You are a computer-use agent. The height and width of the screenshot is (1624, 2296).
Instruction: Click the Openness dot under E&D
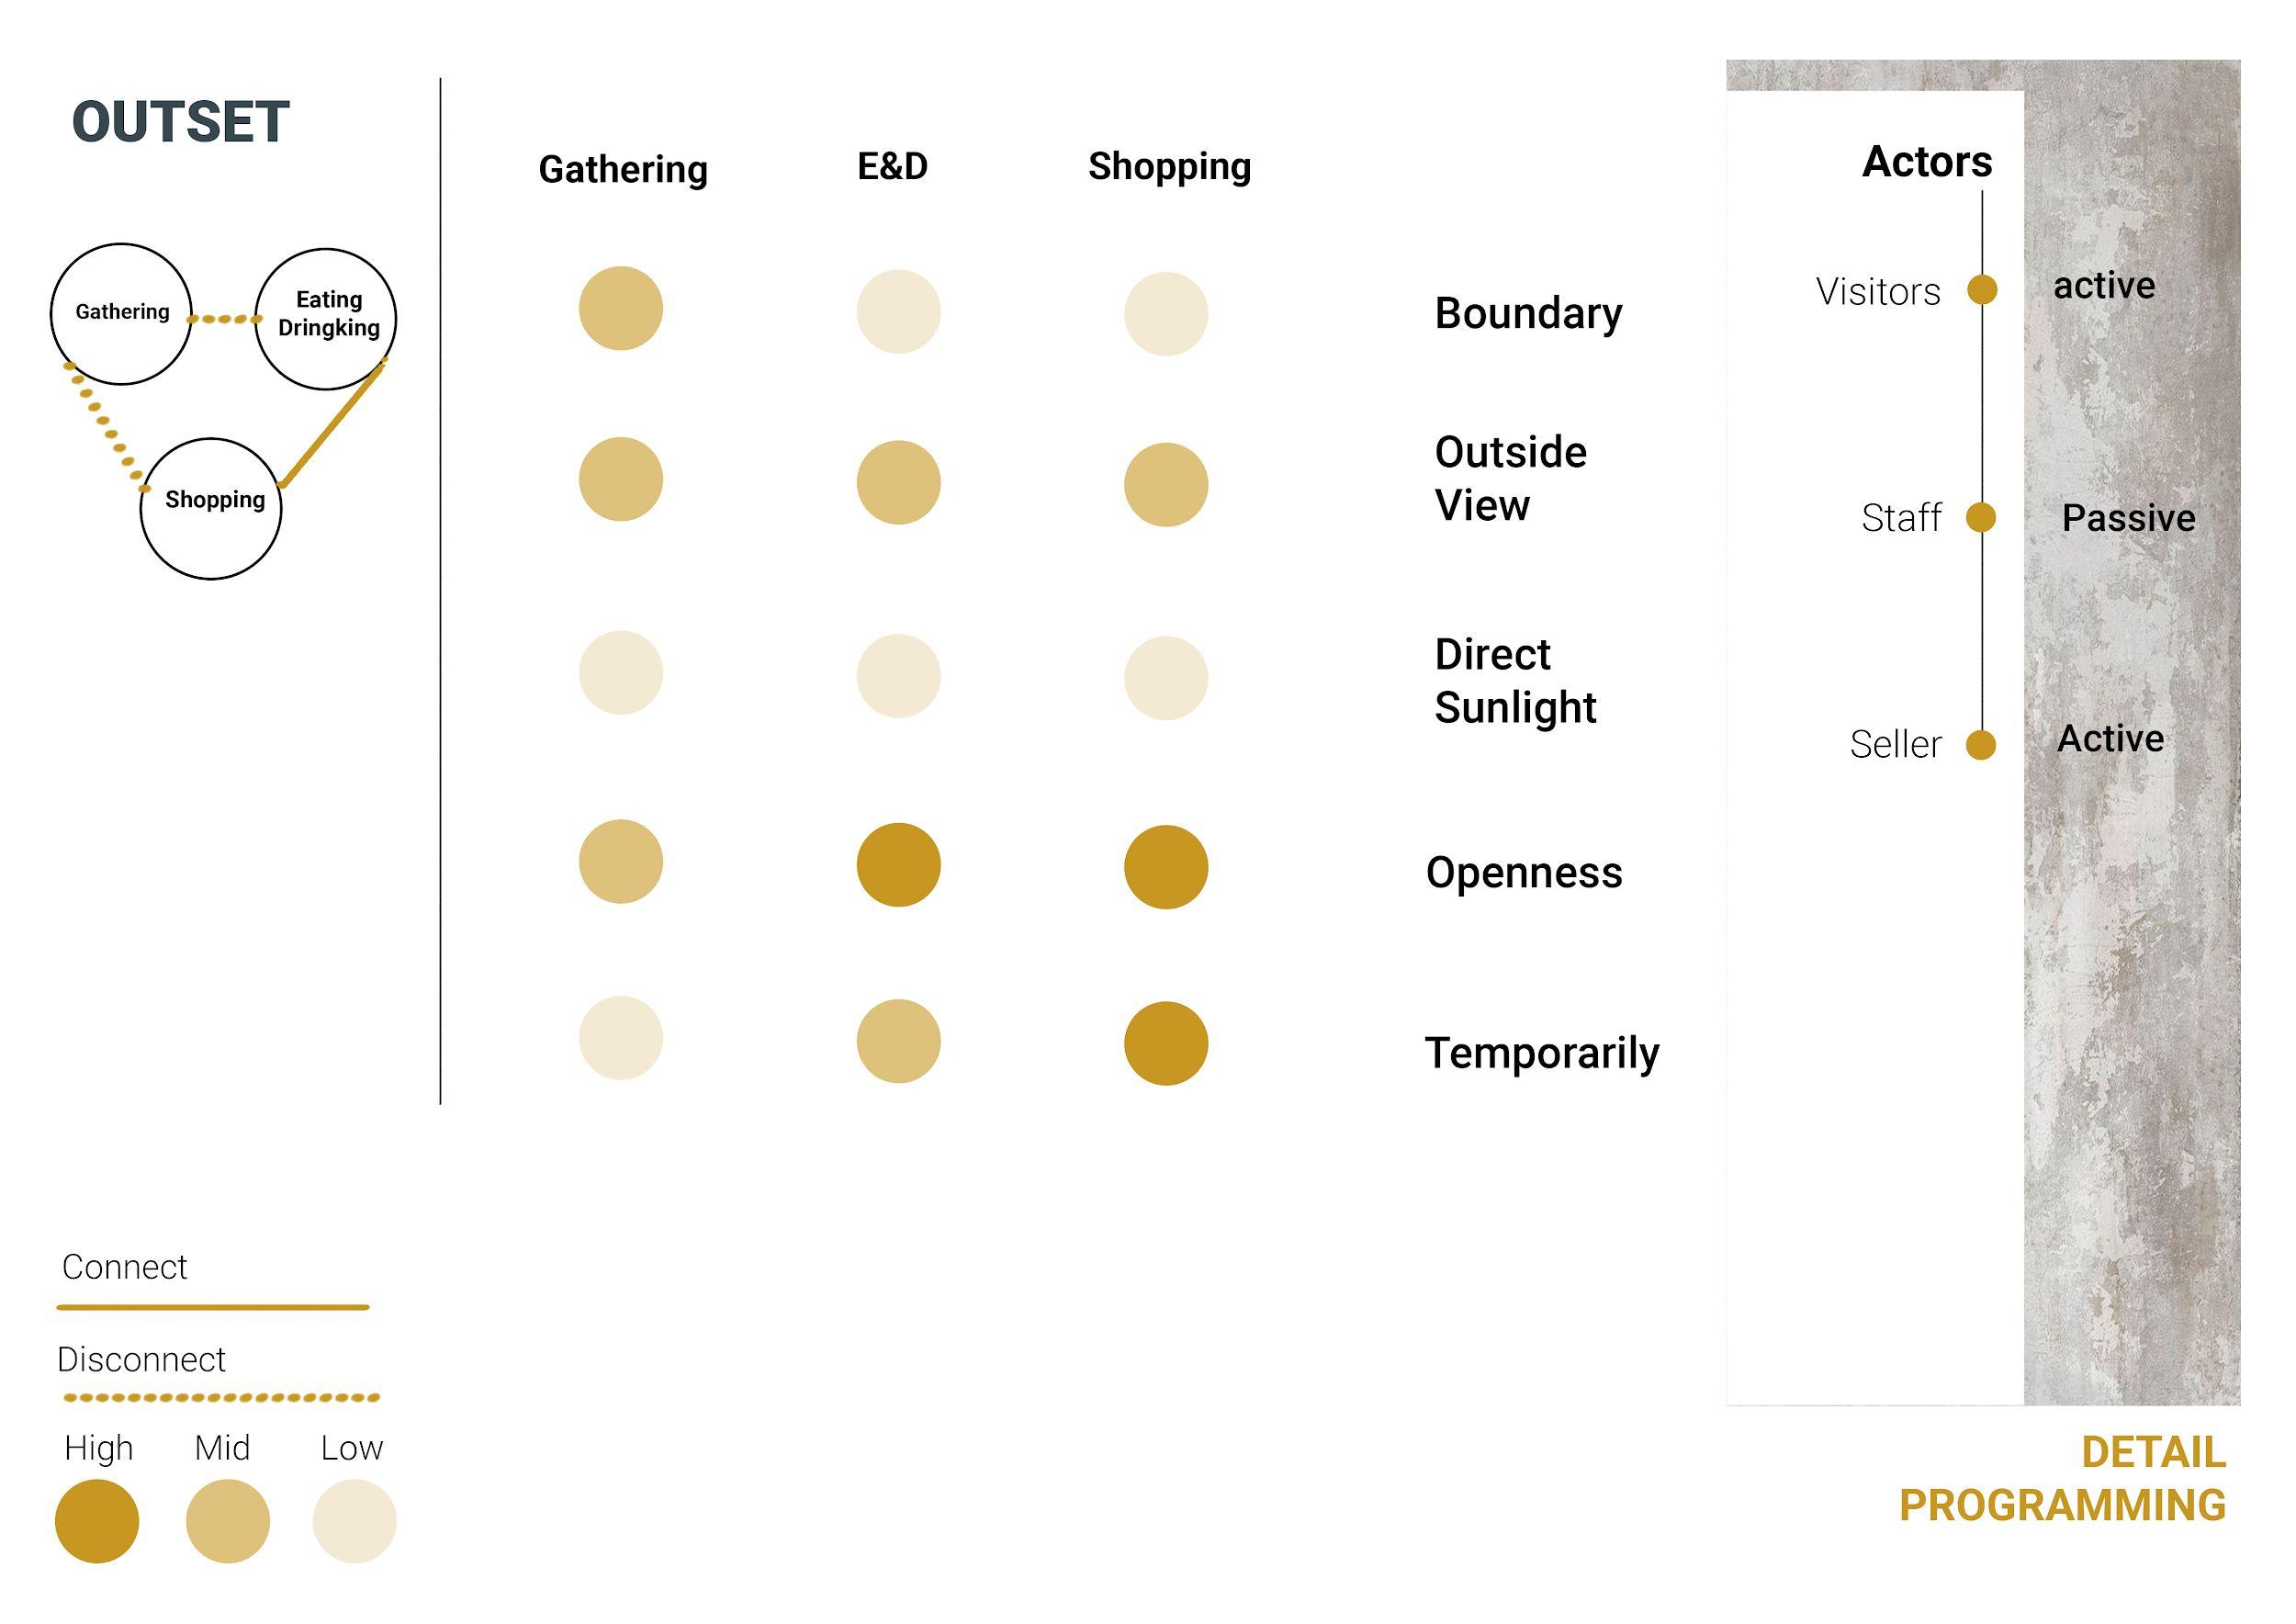pos(899,865)
